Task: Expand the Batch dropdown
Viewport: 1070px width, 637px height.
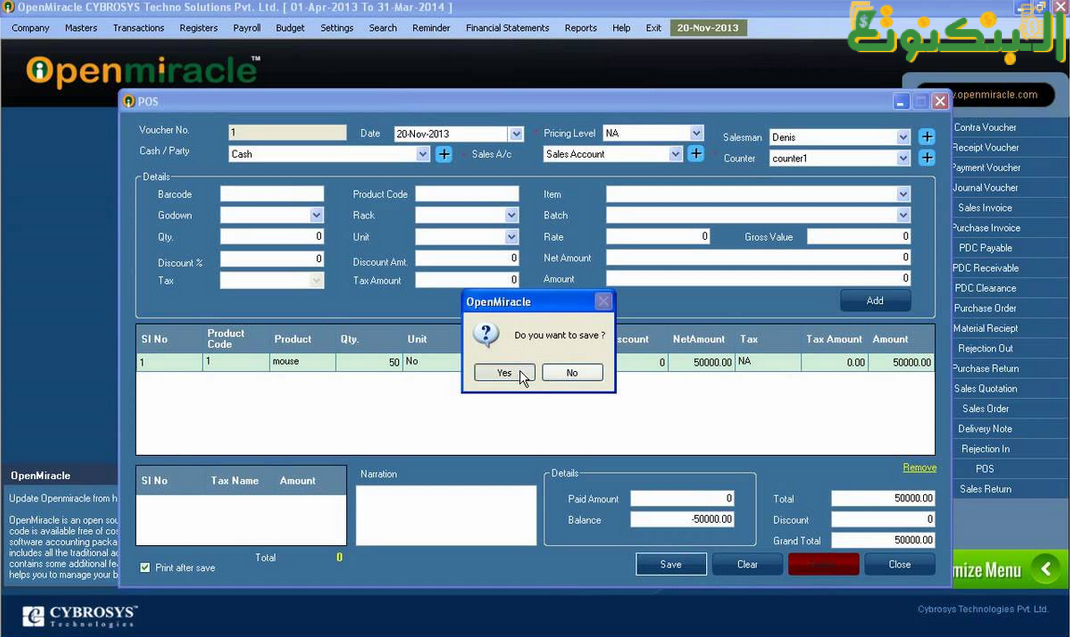Action: tap(903, 215)
